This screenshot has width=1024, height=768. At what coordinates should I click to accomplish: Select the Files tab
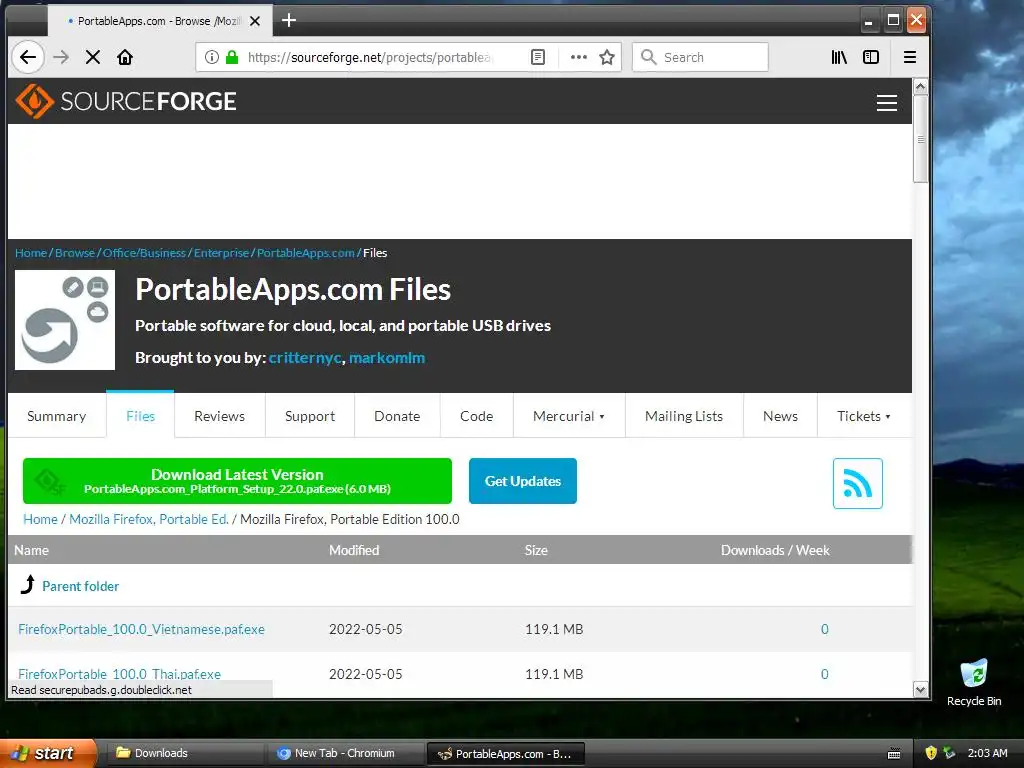(x=140, y=416)
